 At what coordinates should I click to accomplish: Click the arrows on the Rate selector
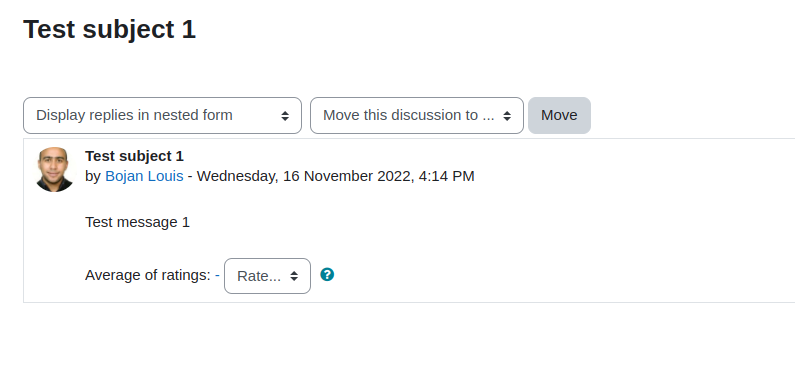294,276
